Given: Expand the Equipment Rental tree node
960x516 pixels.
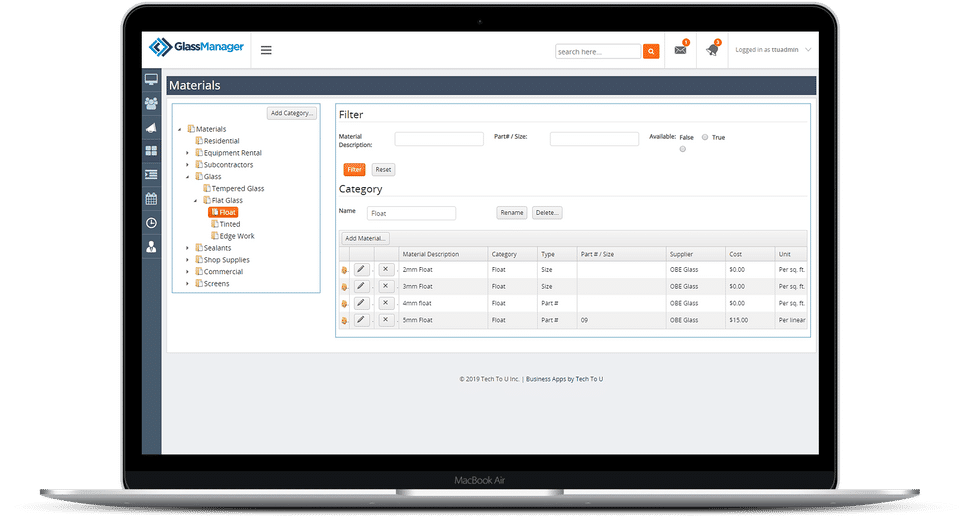Looking at the screenshot, I should click(x=187, y=153).
